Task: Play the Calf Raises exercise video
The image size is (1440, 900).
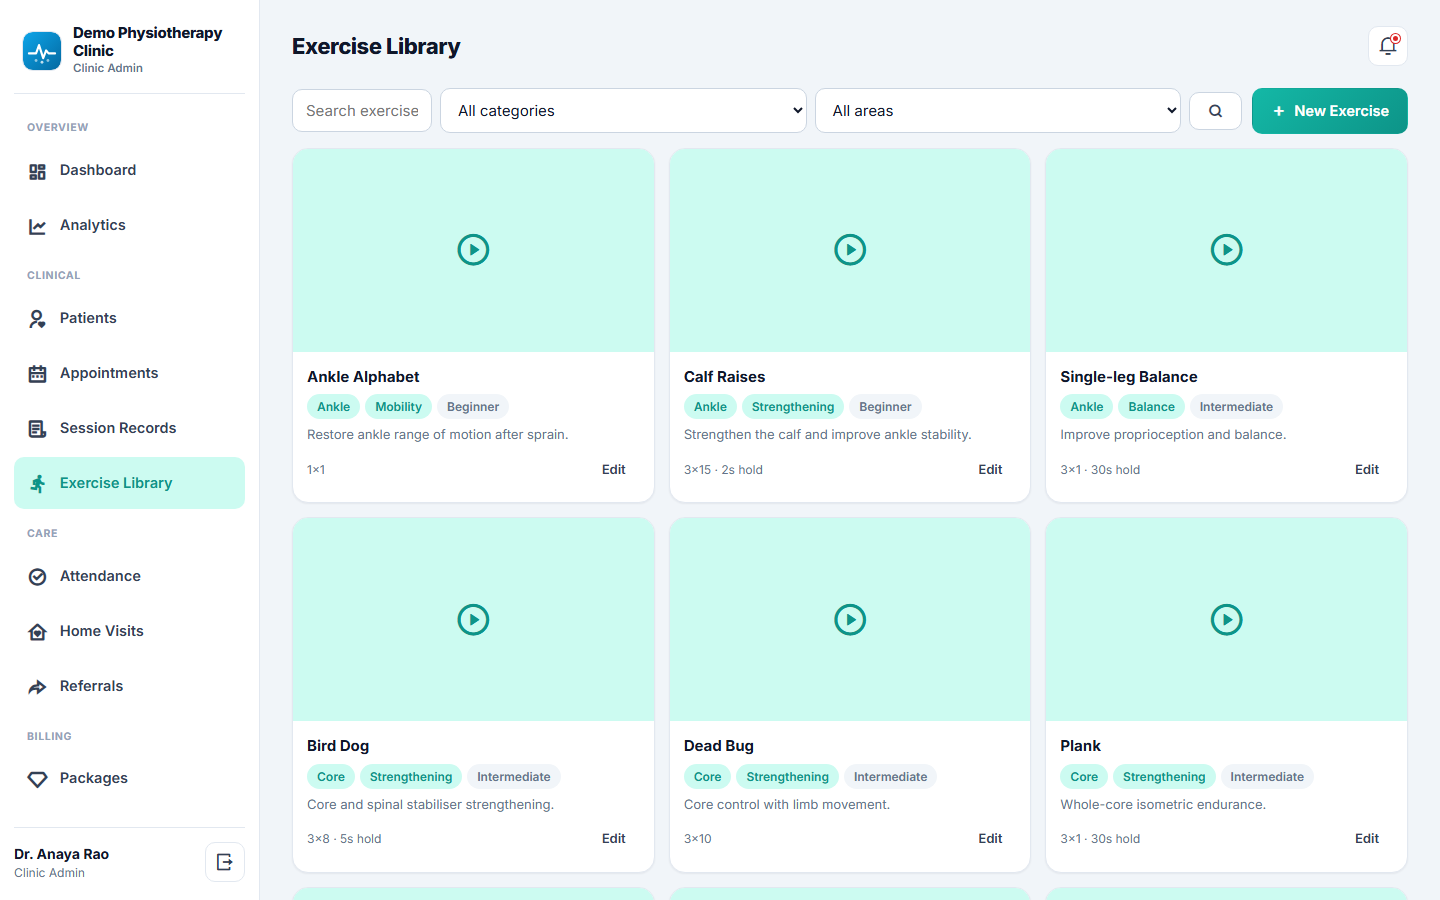Action: point(850,250)
